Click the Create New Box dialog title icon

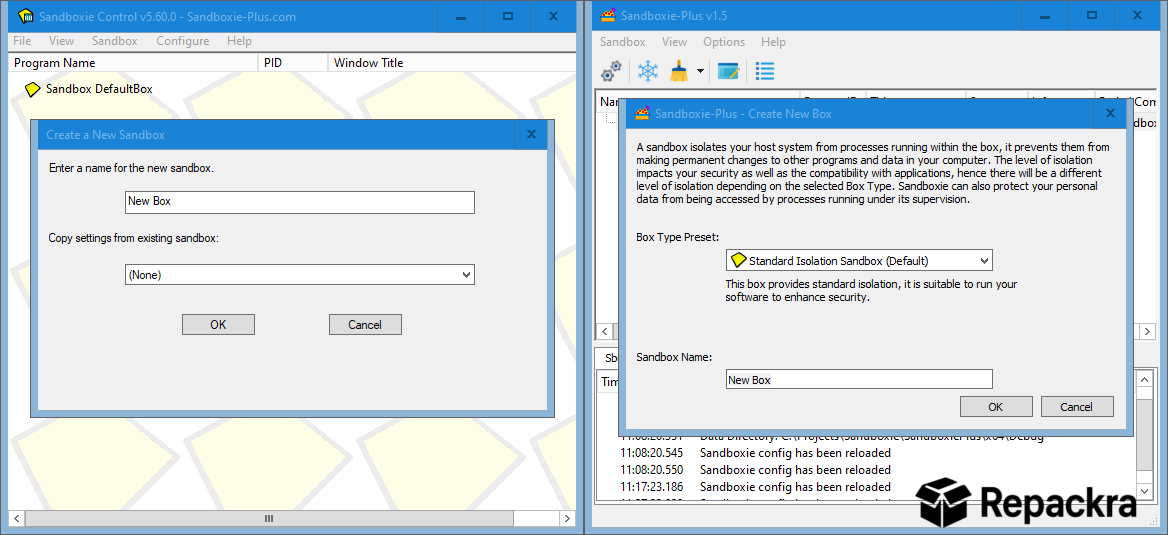coord(641,113)
